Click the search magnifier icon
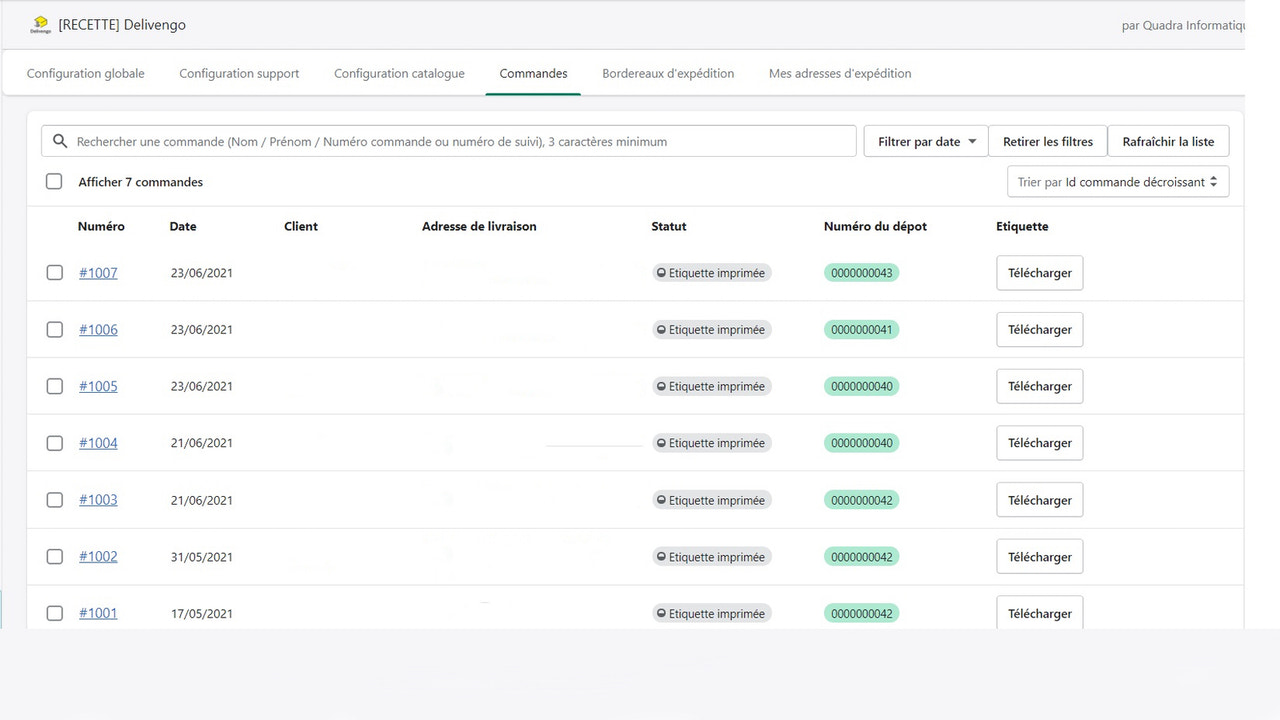1280x720 pixels. click(60, 141)
